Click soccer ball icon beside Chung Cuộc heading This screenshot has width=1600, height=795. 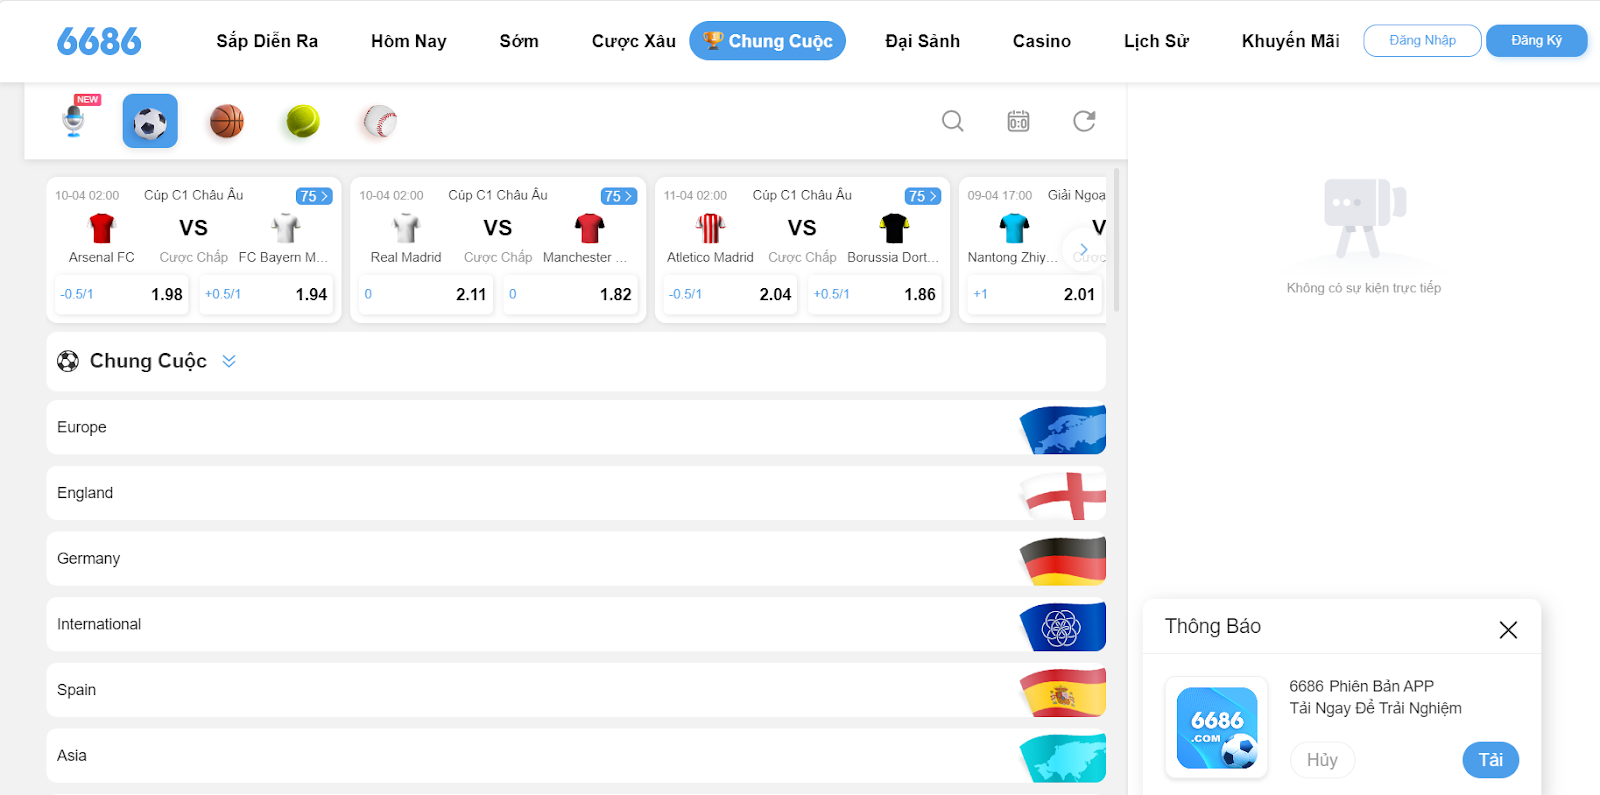[x=68, y=361]
